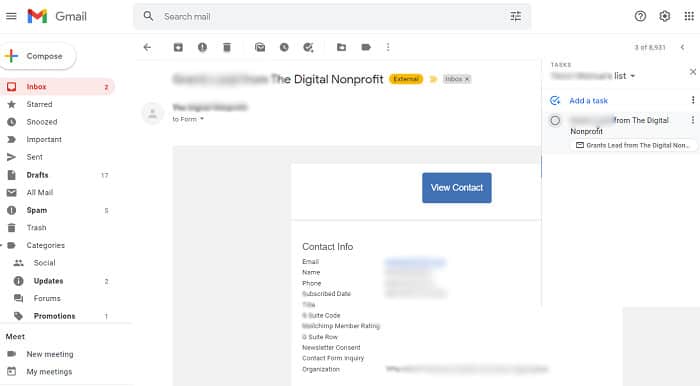Viewport: 700px width, 386px height.
Task: Click the 'Organization' field label
Action: click(x=321, y=369)
